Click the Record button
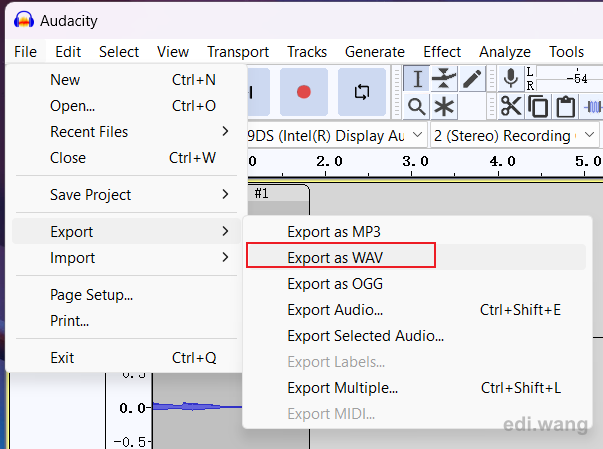 (x=304, y=92)
